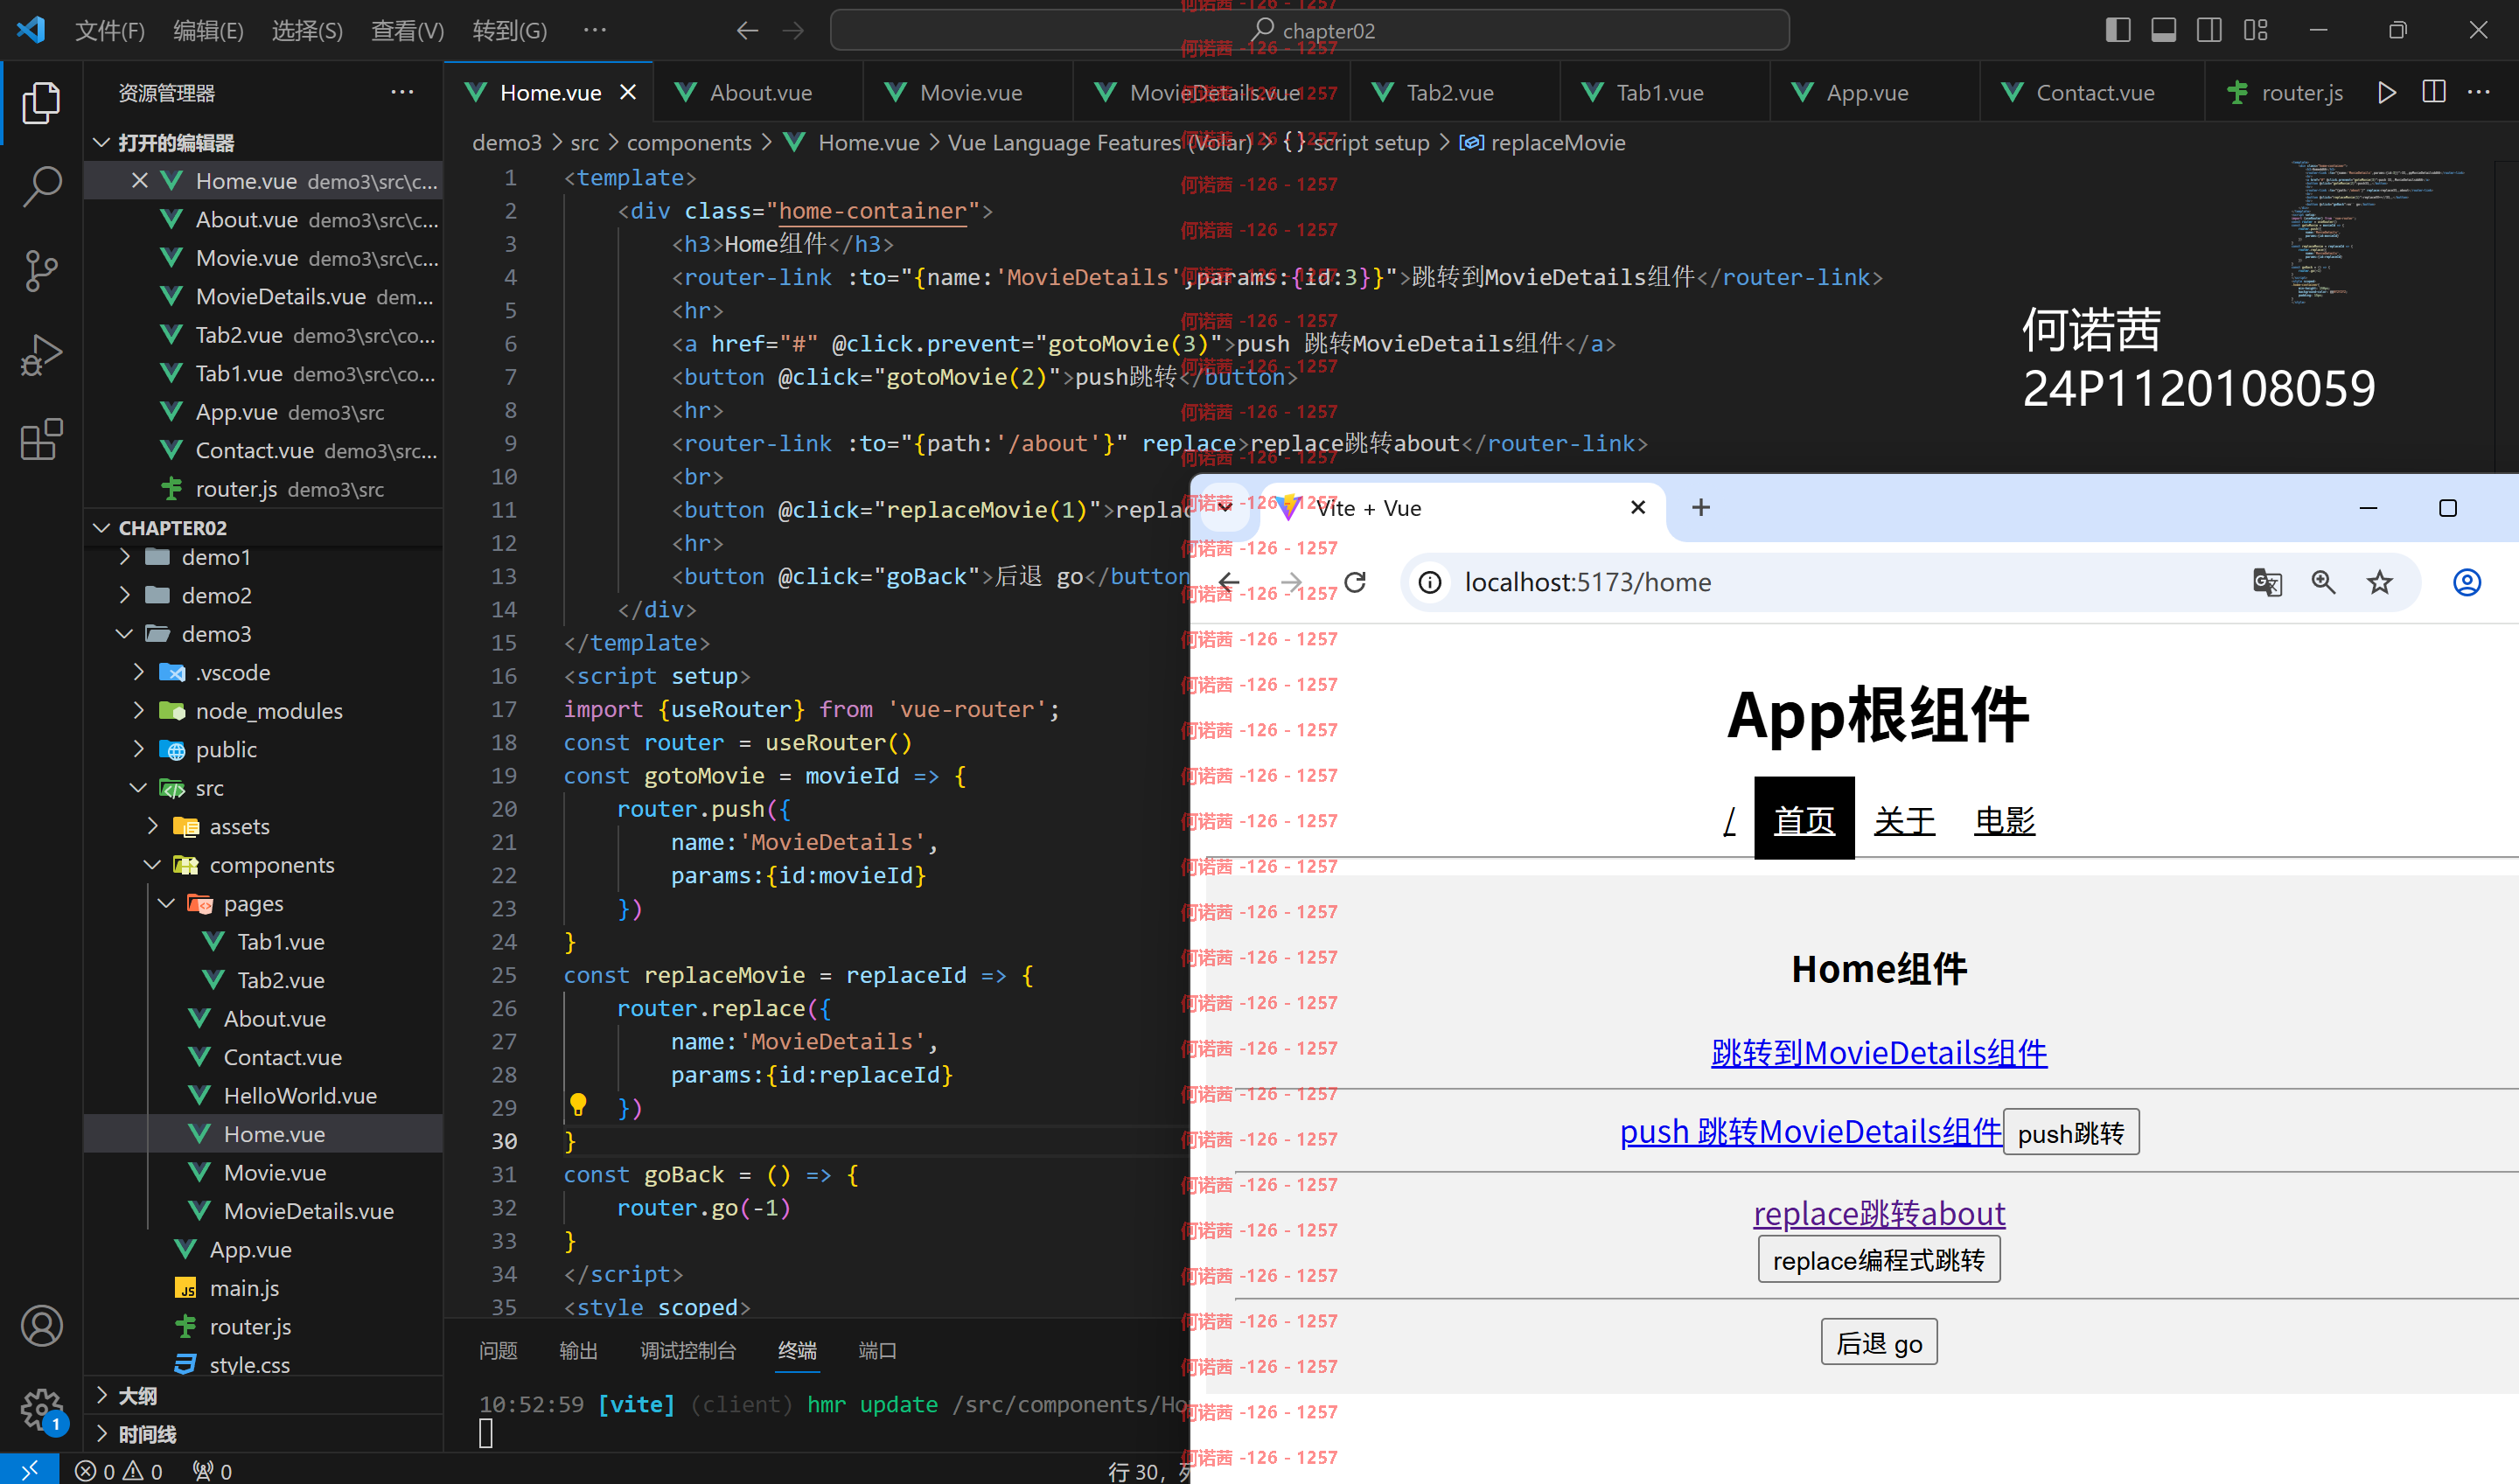Switch to the Debug Console panel tab

(x=688, y=1350)
